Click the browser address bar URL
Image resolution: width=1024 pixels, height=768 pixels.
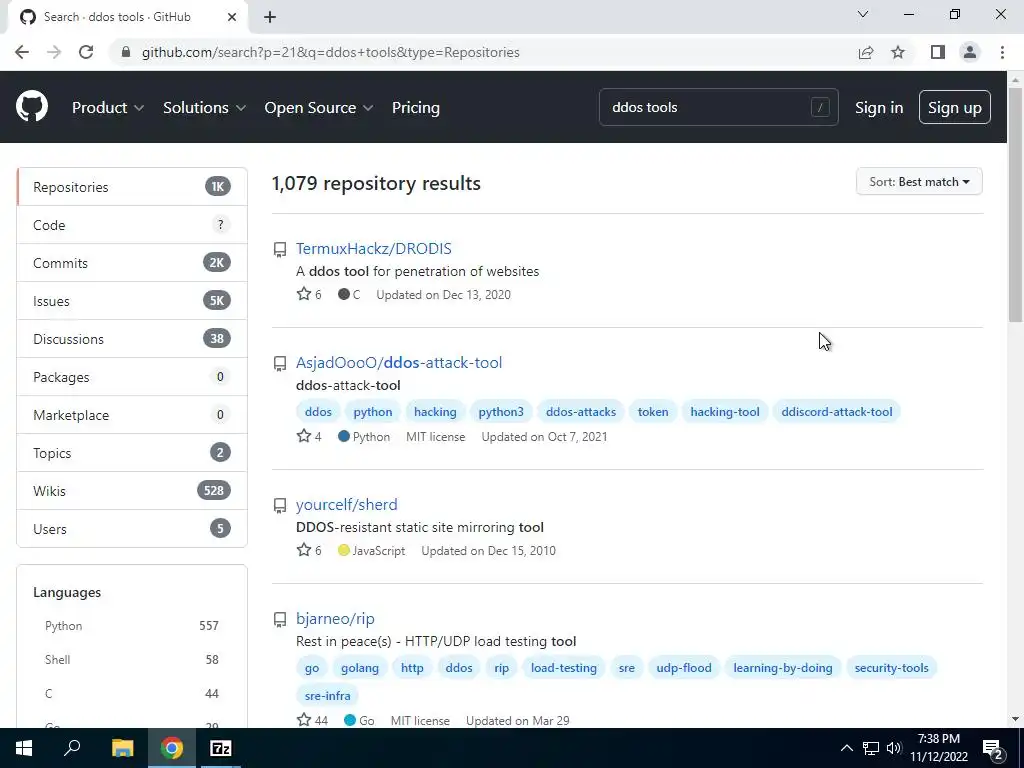click(330, 52)
